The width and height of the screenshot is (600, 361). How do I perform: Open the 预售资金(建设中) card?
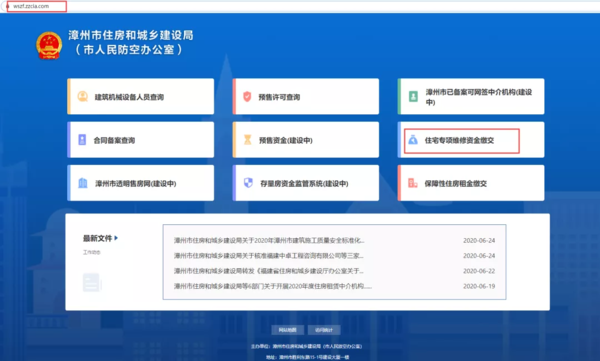306,140
